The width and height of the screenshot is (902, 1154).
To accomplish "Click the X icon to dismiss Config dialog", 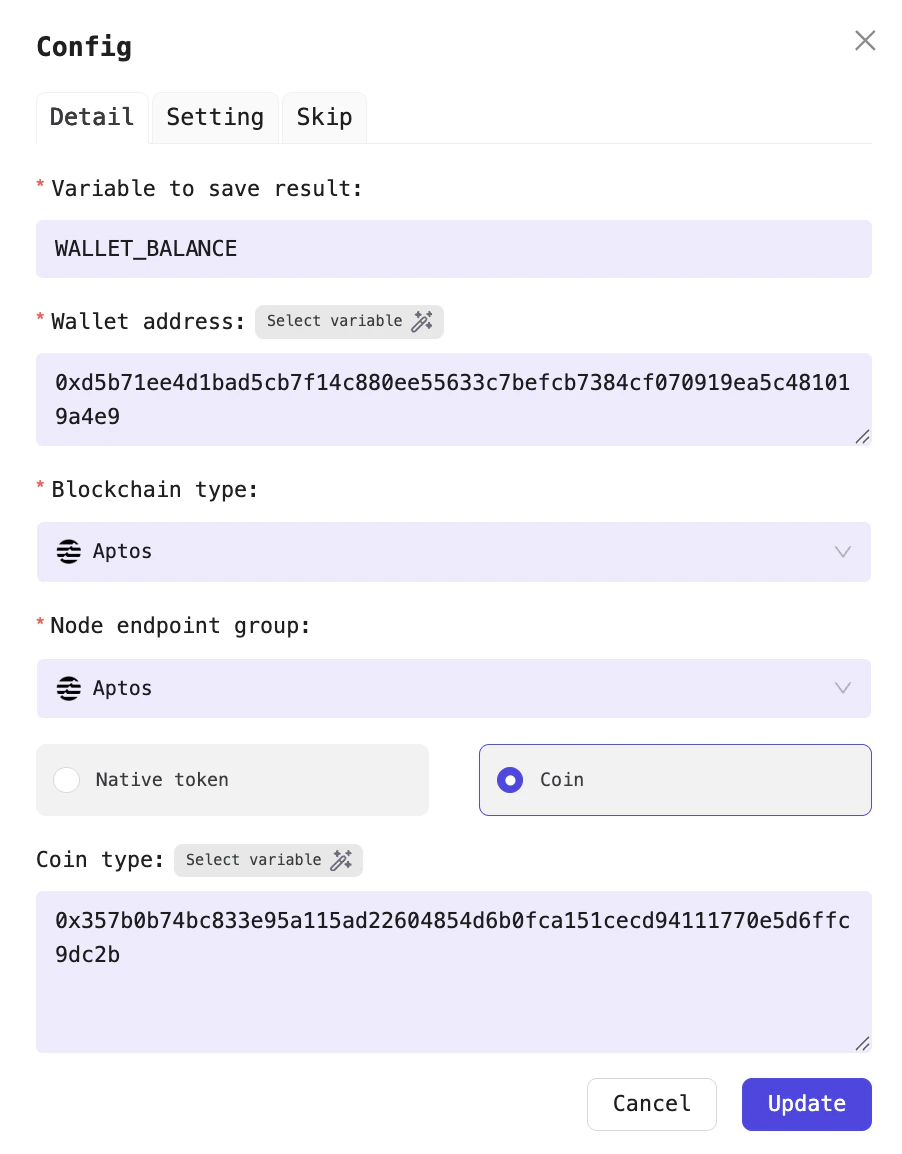I will [864, 40].
